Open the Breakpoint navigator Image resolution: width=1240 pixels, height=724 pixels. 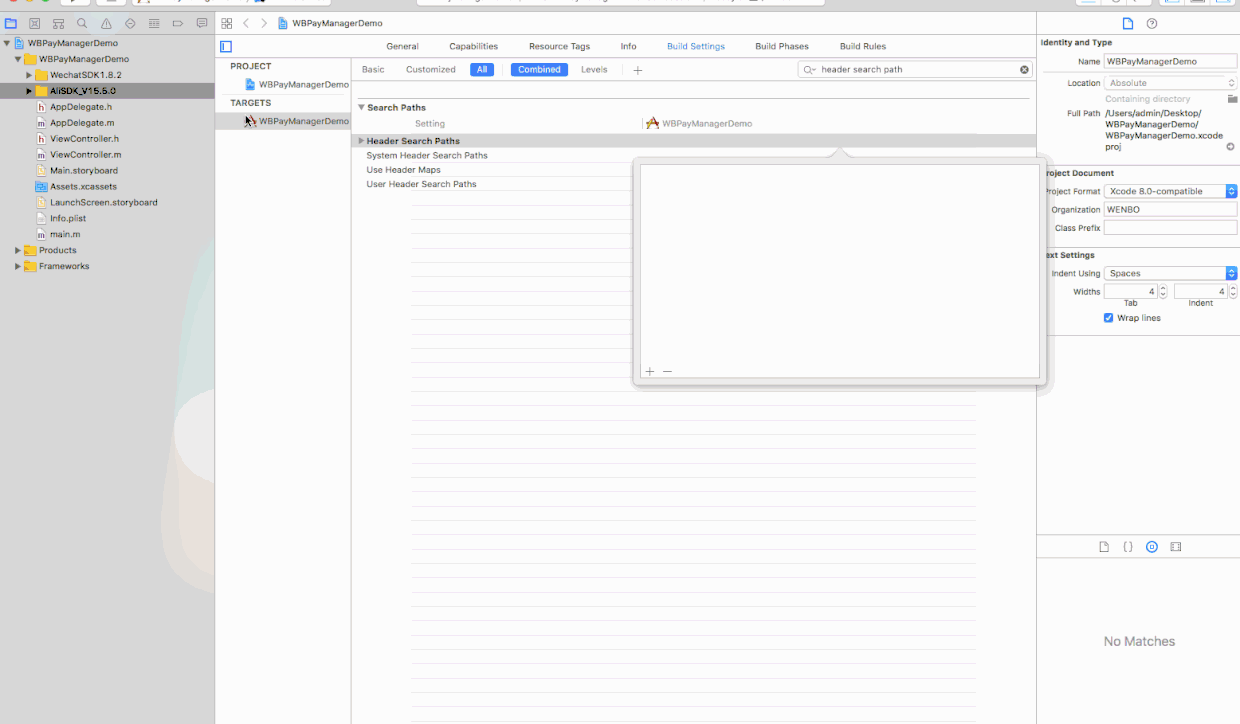click(178, 22)
